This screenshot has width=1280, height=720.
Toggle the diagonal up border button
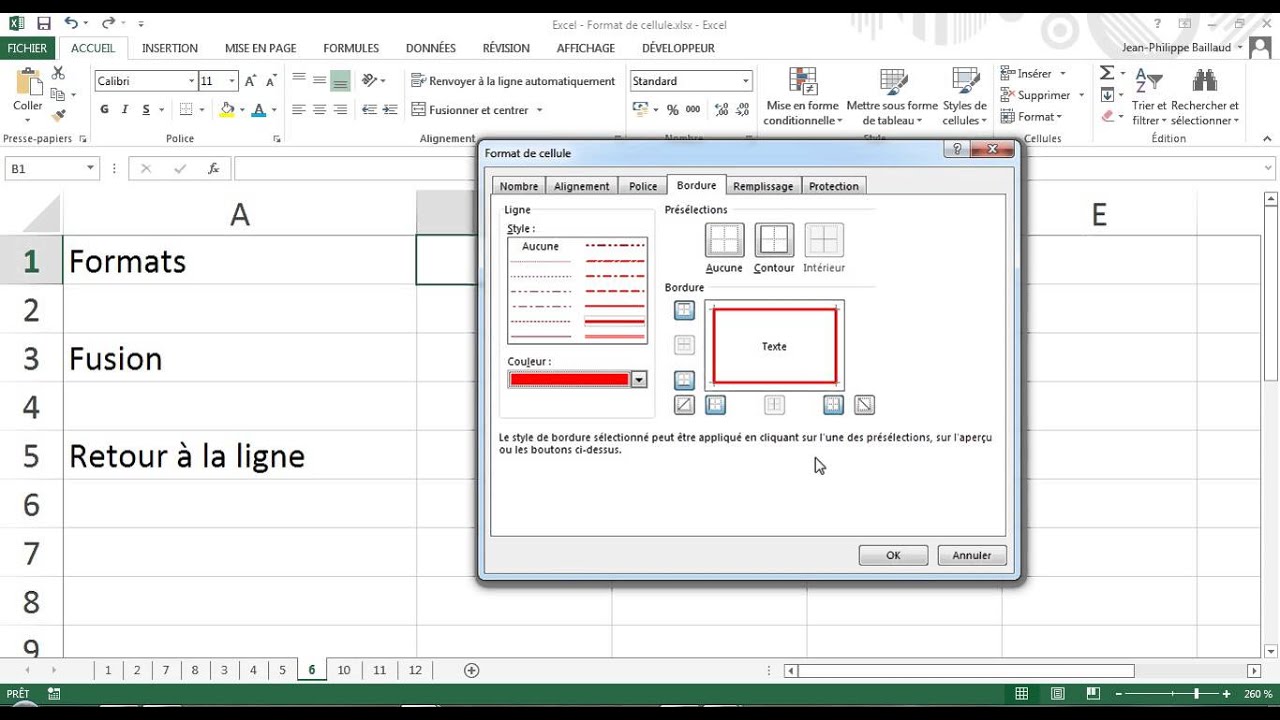click(x=684, y=405)
